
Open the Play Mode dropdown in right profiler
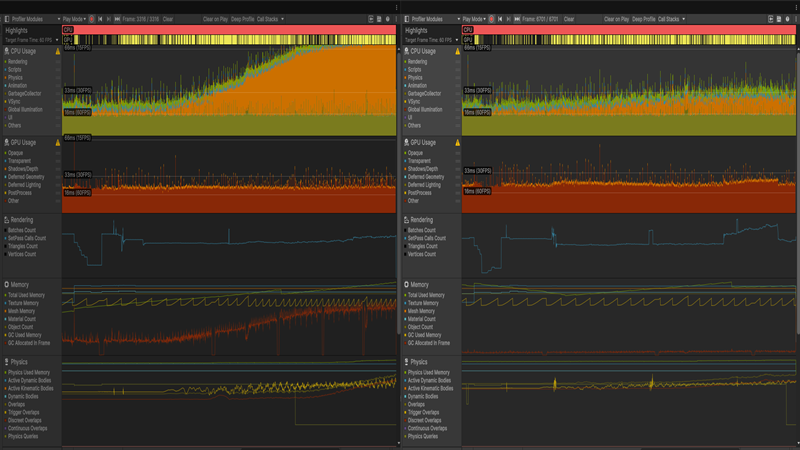(474, 19)
